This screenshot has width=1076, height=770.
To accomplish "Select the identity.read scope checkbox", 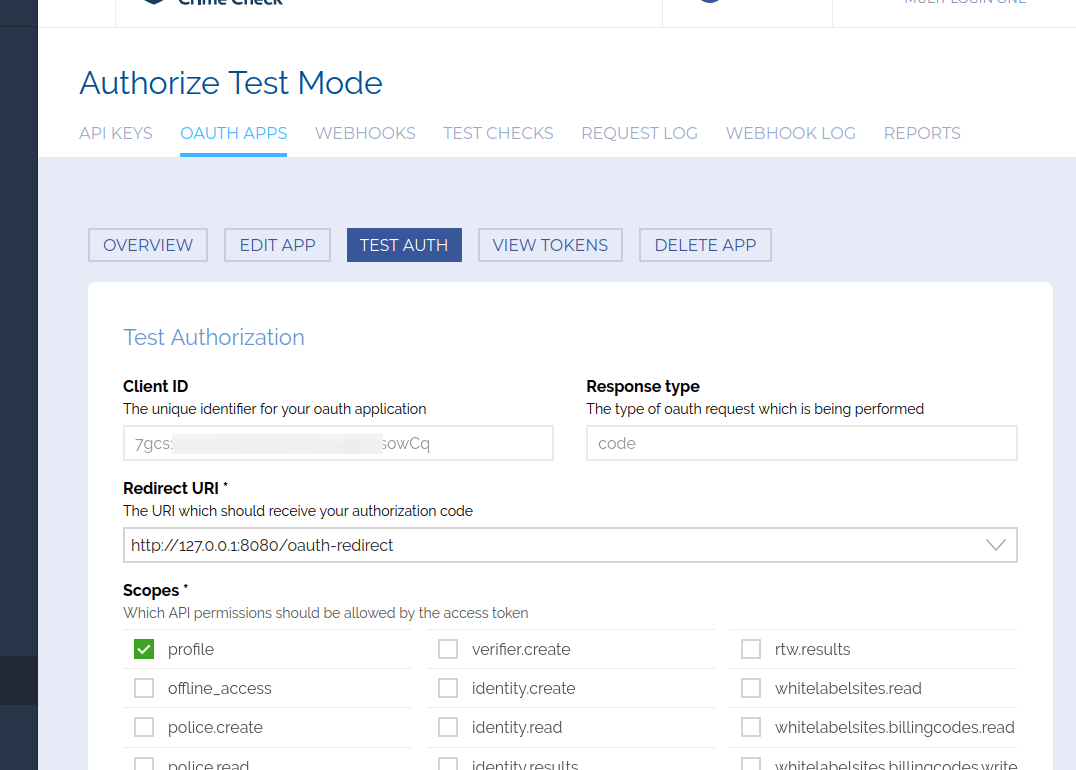I will coord(448,728).
